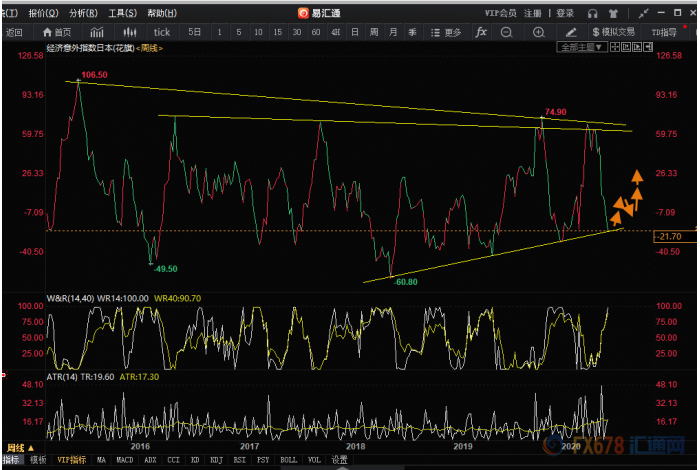This screenshot has height=470, width=700.
Task: Open the fx indicator formula tool
Action: pyautogui.click(x=481, y=32)
